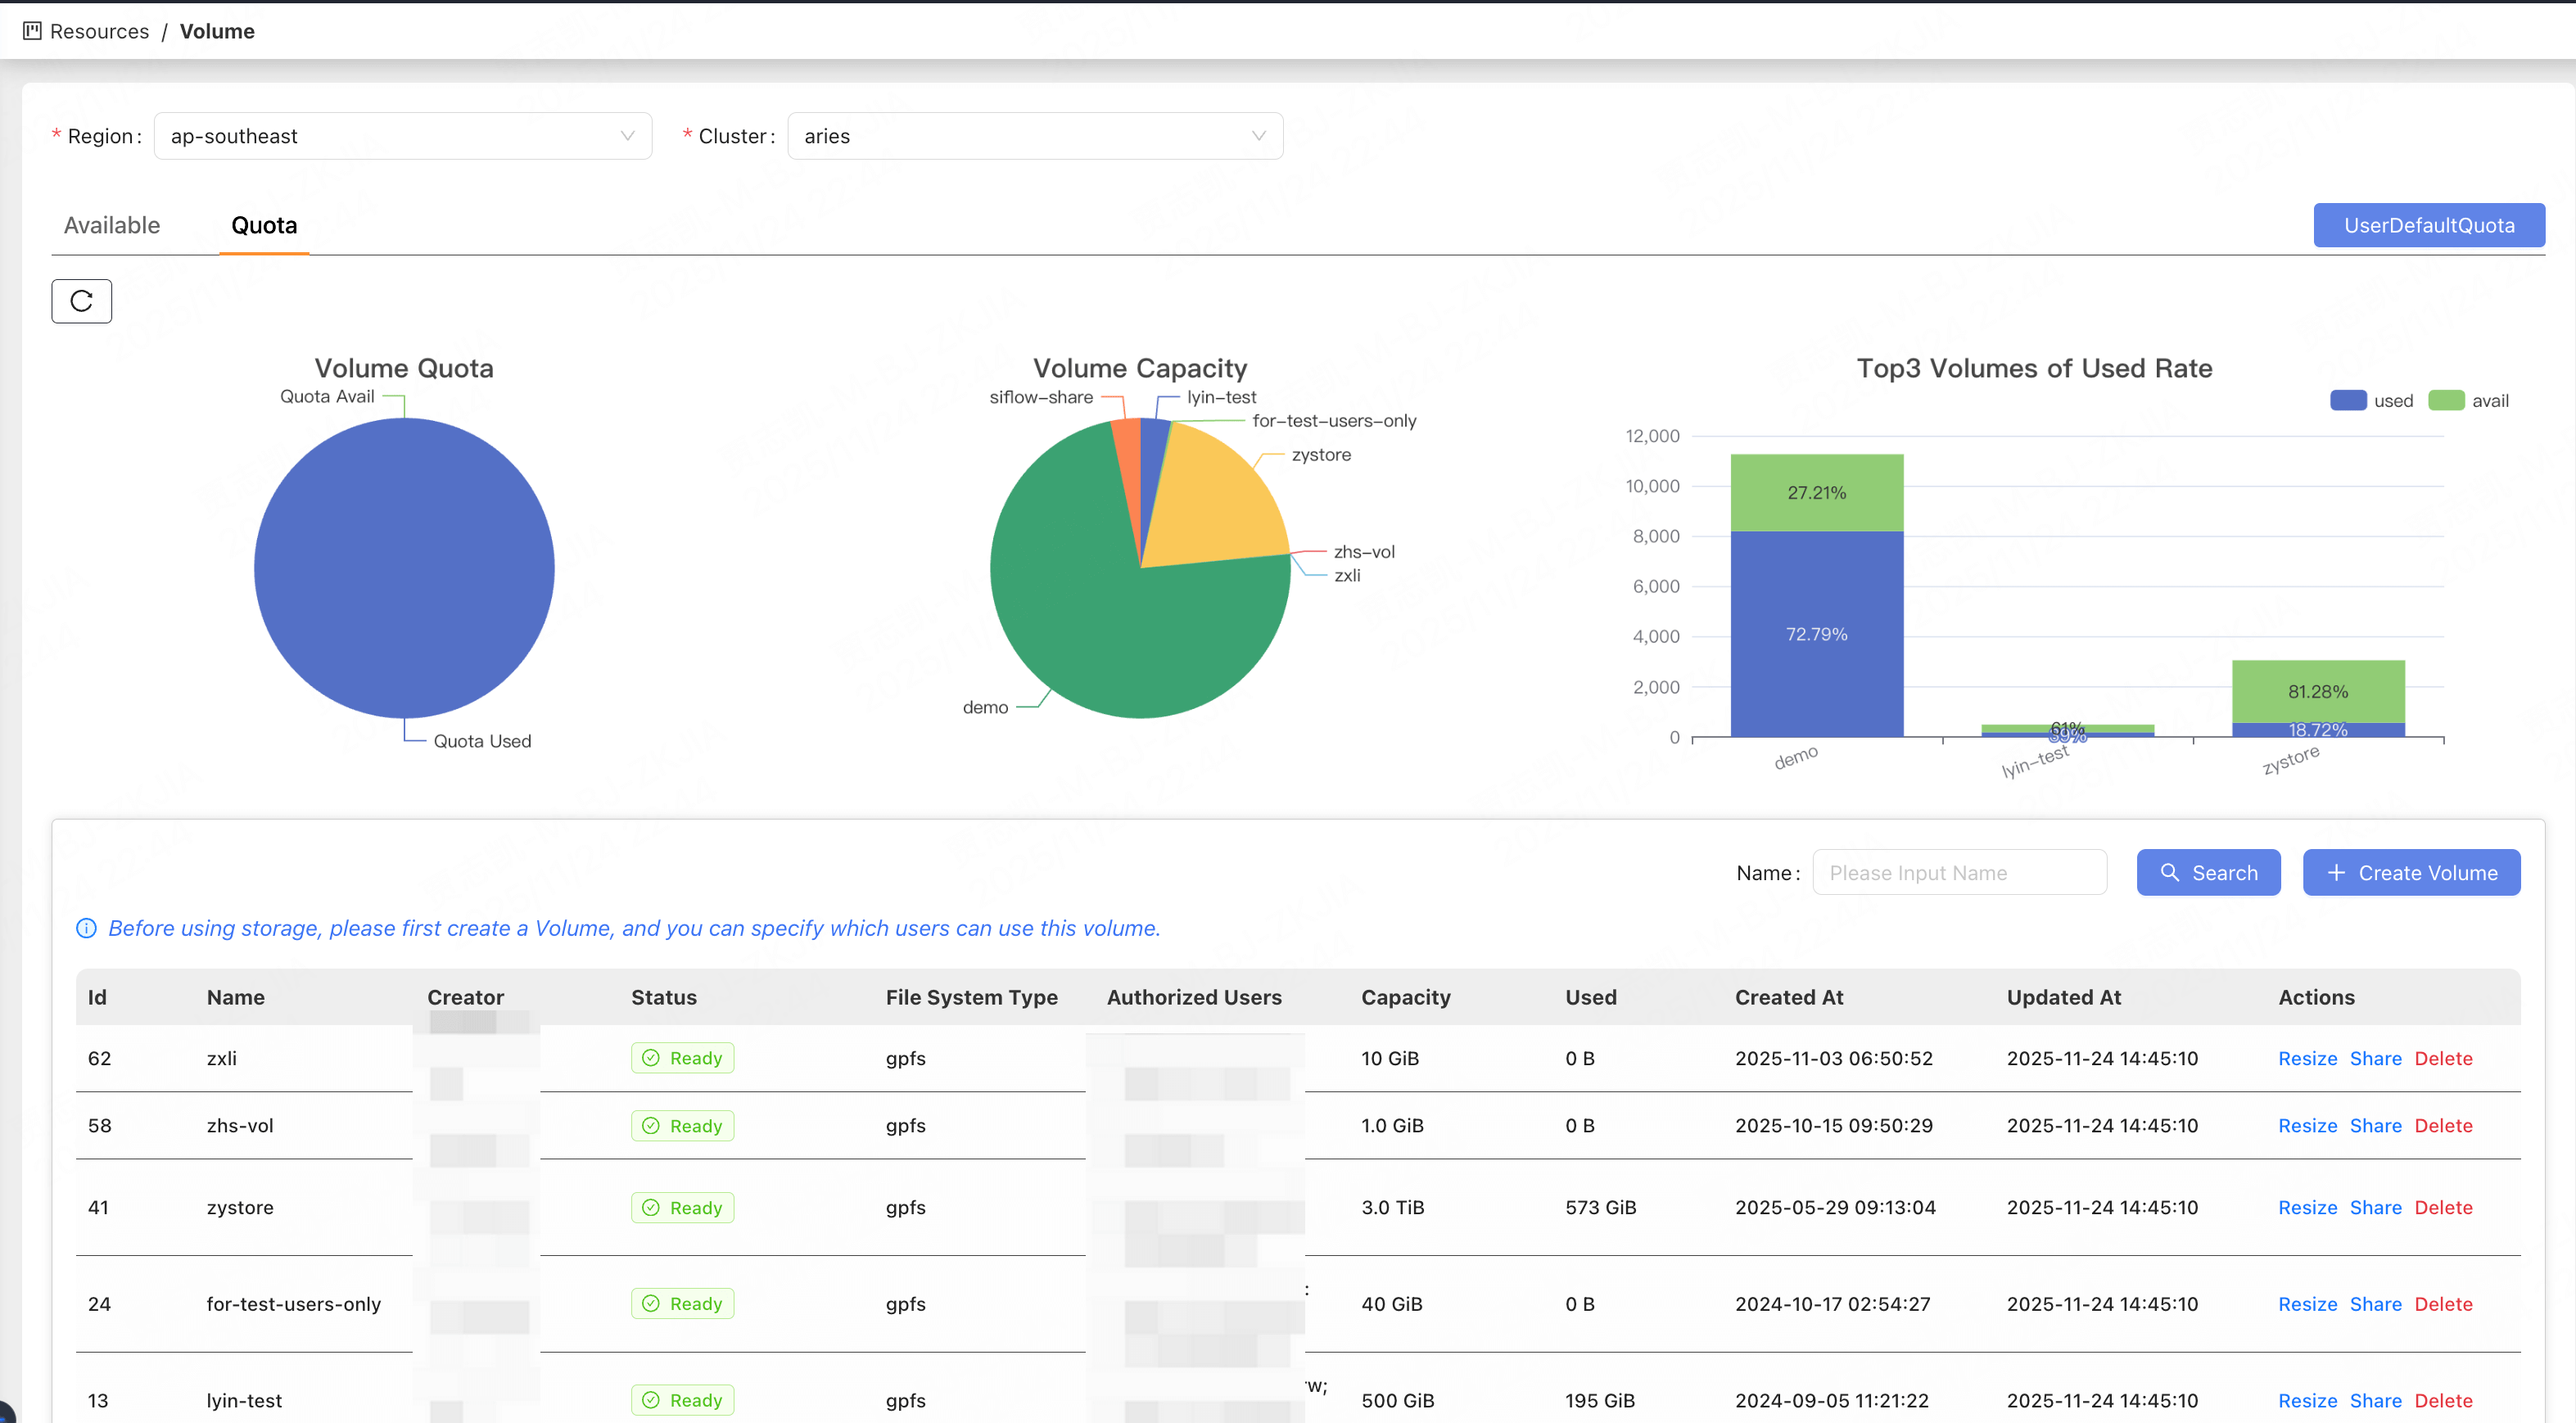Click the Ready status badge for zhs-vol
This screenshot has height=1423, width=2576.
point(682,1126)
